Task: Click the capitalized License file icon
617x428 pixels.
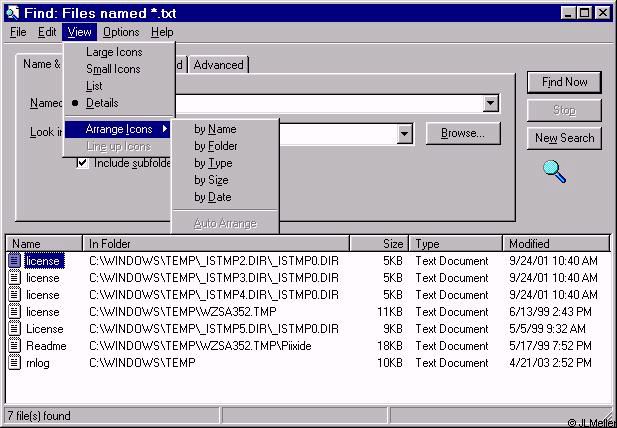Action: click(15, 328)
